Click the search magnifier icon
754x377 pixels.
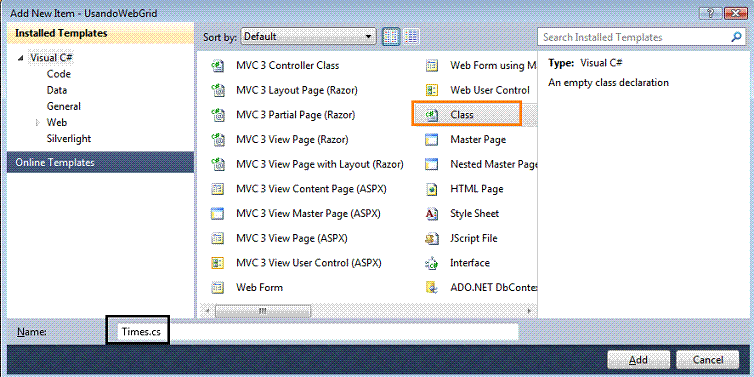tap(736, 37)
